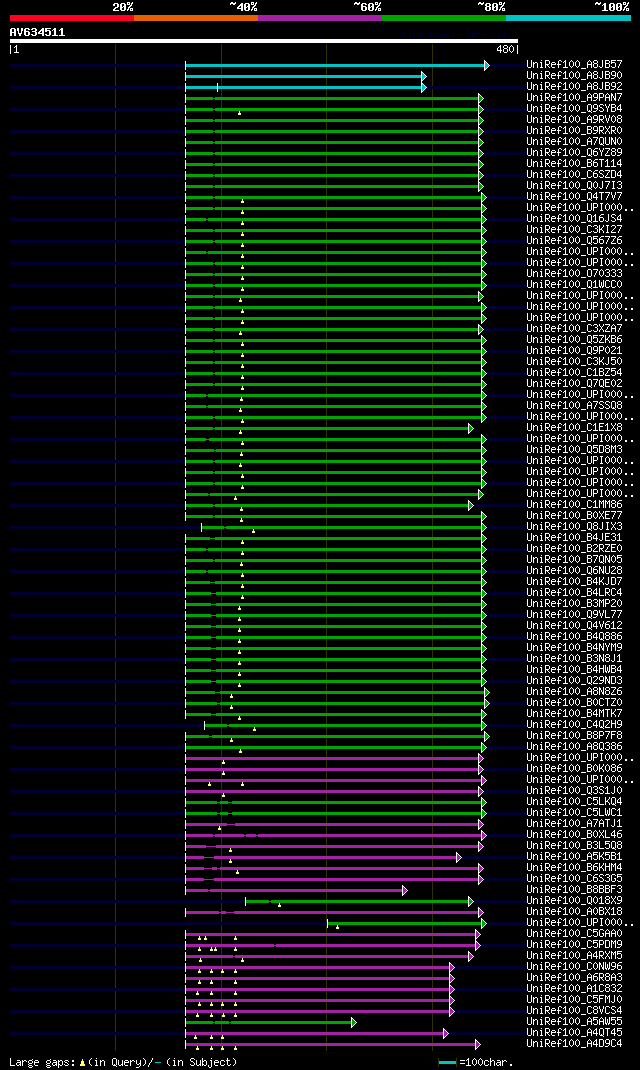This screenshot has width=640, height=1070.
Task: Select the hit label UniRef100_B7QN05
Action: click(x=574, y=560)
